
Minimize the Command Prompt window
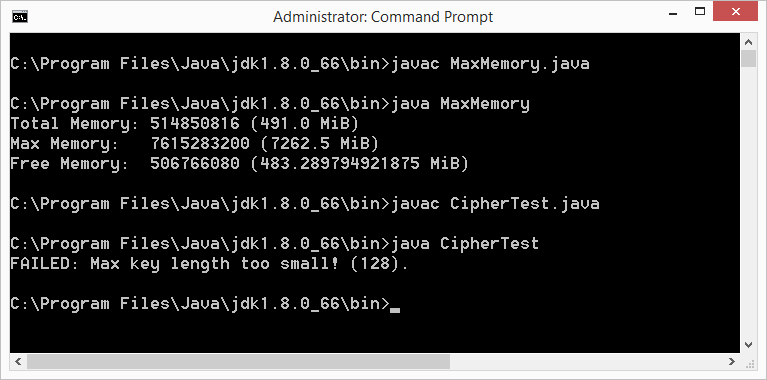click(673, 13)
